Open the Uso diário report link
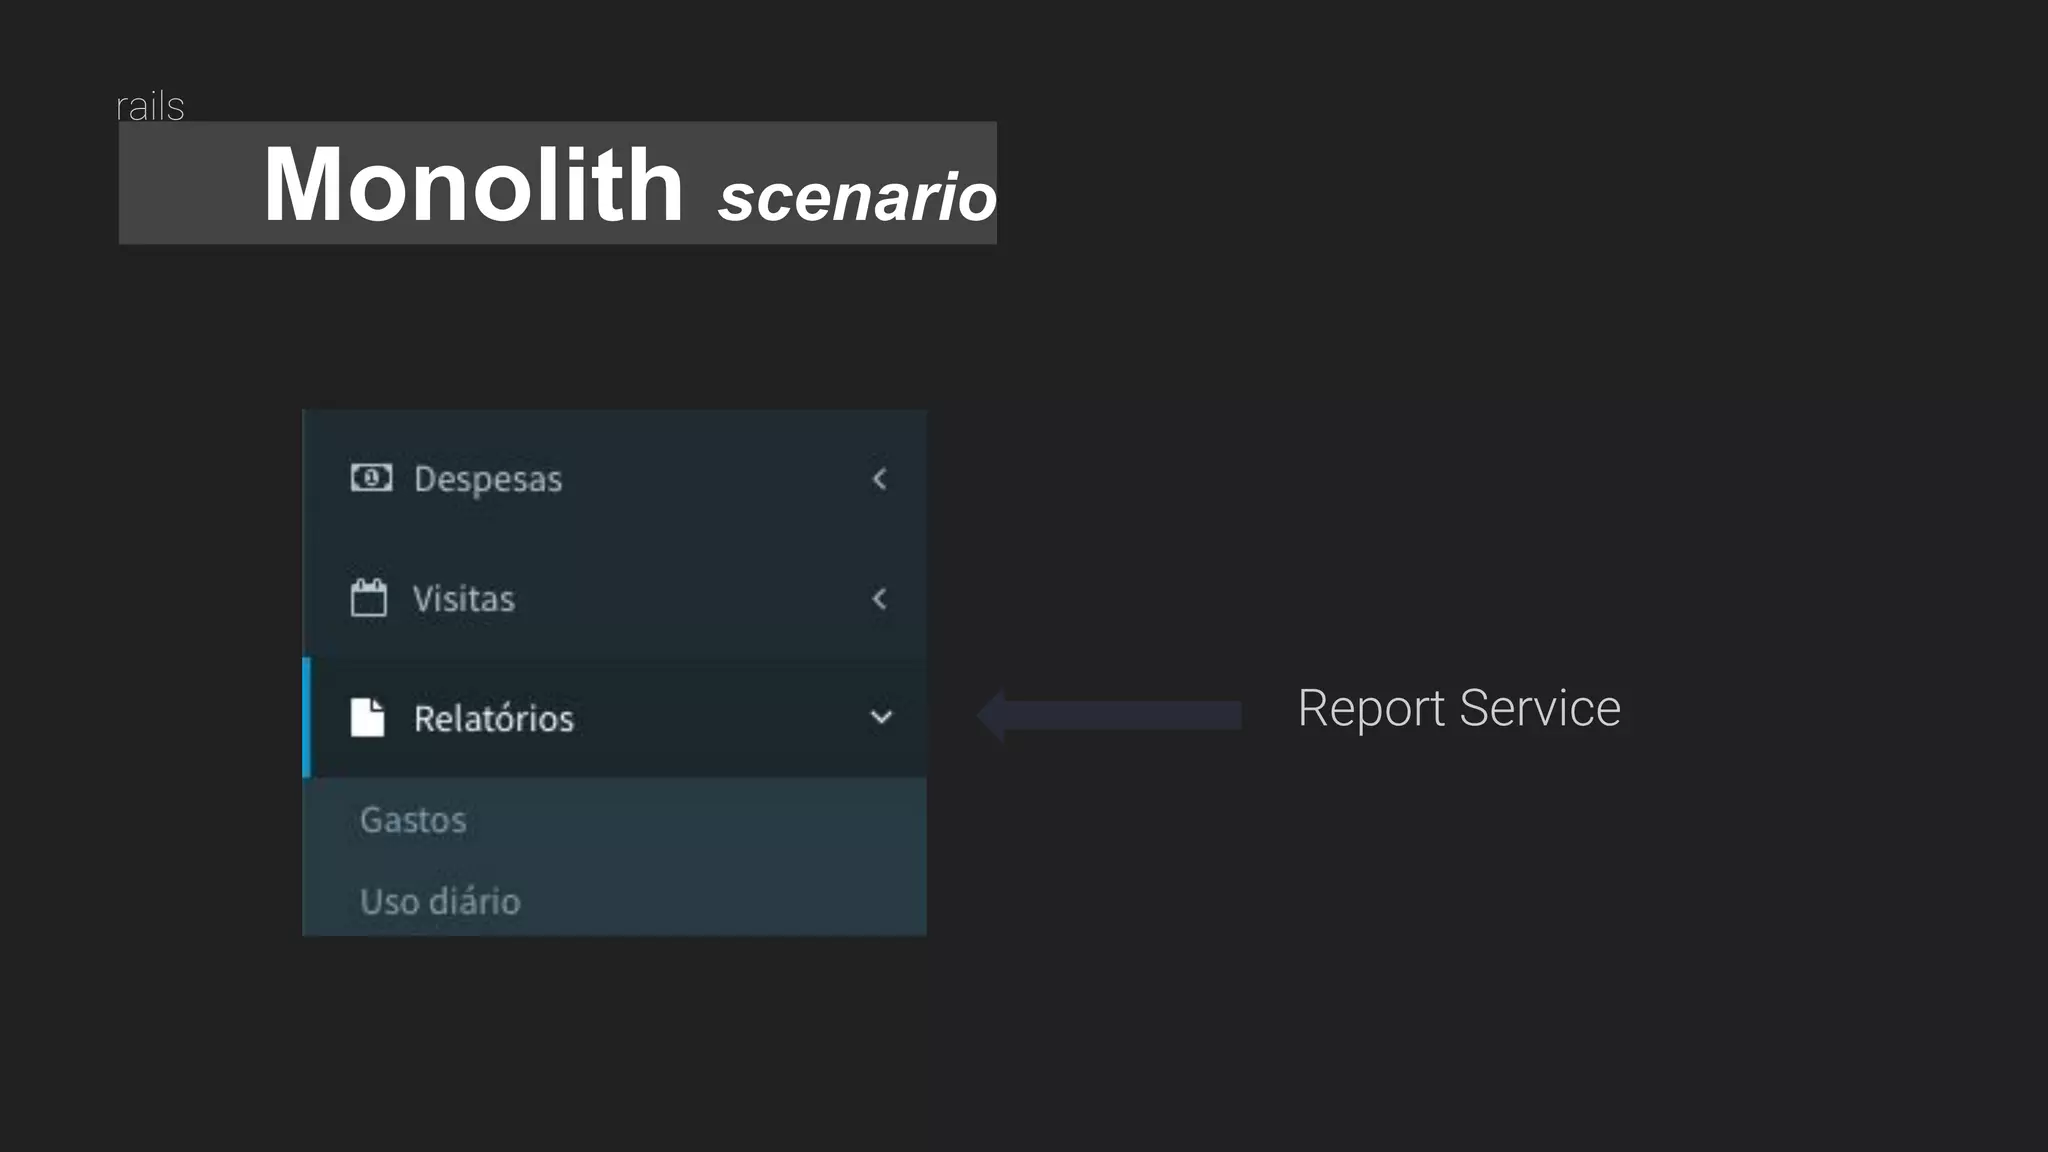The image size is (2048, 1152). pyautogui.click(x=440, y=901)
